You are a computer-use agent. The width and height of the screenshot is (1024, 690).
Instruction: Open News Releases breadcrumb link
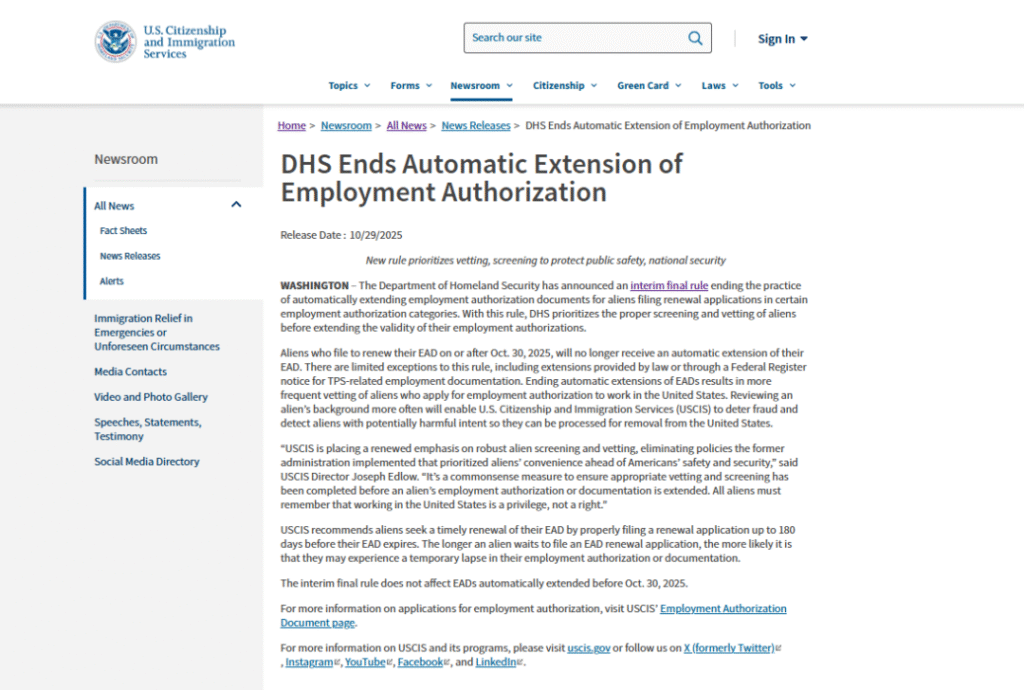476,126
